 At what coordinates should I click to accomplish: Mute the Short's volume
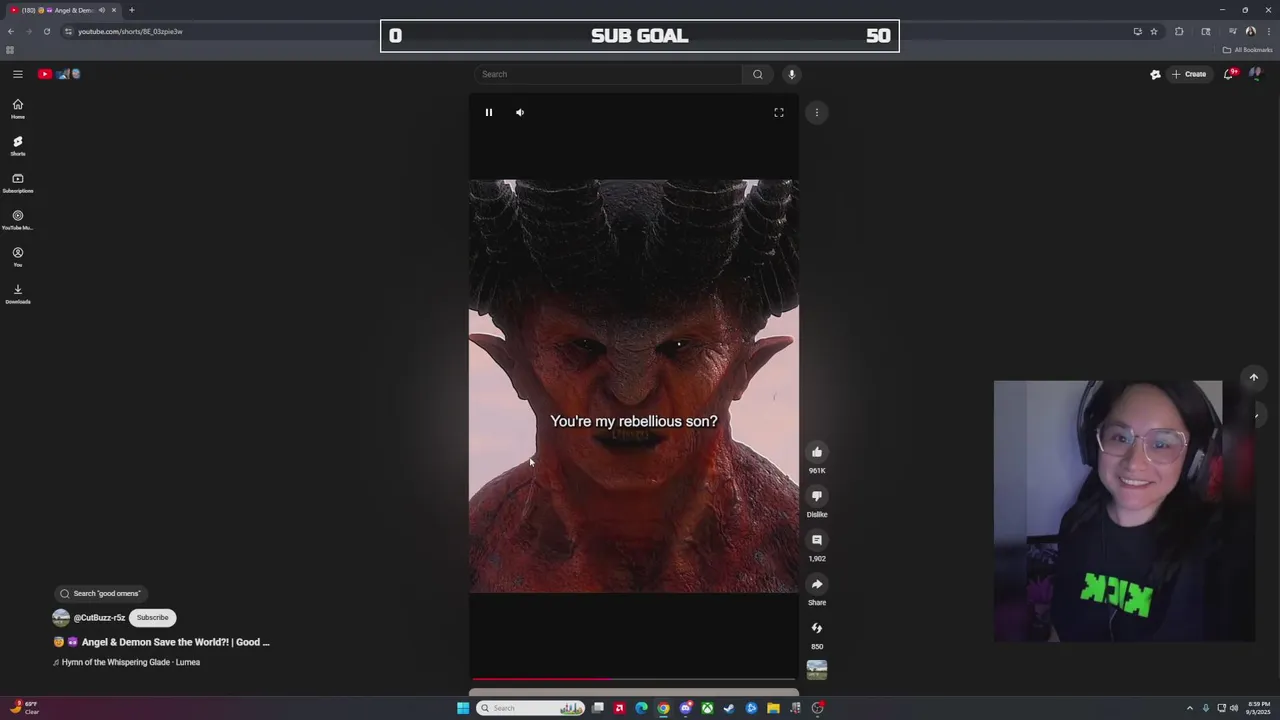tap(520, 112)
